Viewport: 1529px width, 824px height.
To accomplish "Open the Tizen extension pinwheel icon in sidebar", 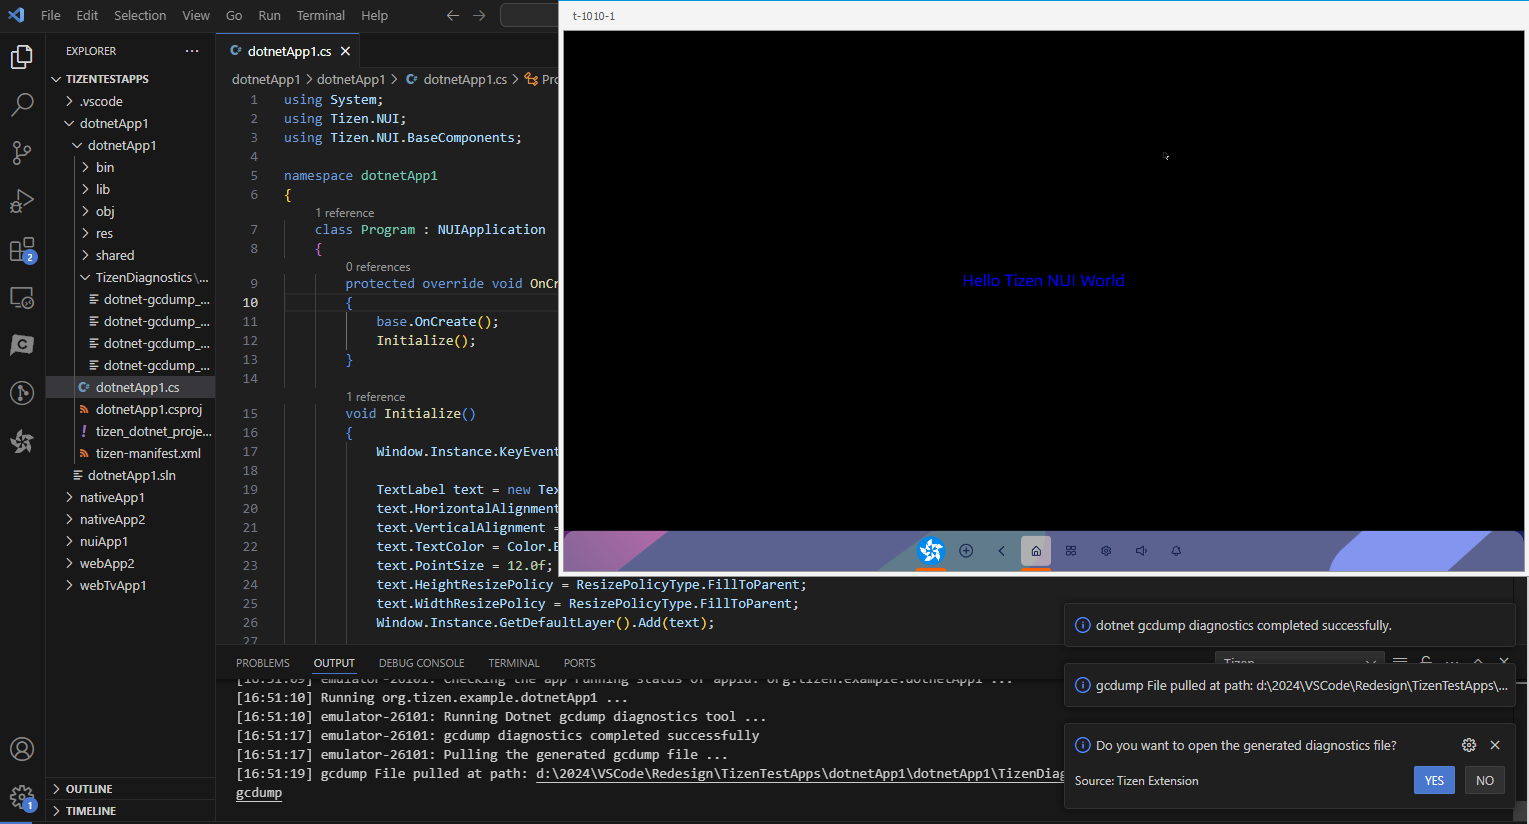I will tap(22, 441).
